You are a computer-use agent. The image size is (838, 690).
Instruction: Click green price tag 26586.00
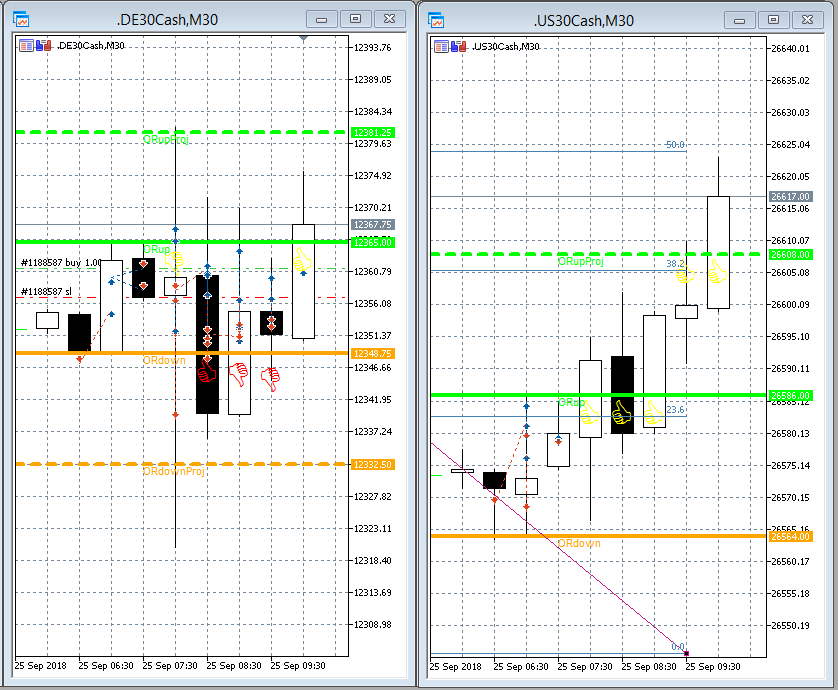pyautogui.click(x=791, y=396)
